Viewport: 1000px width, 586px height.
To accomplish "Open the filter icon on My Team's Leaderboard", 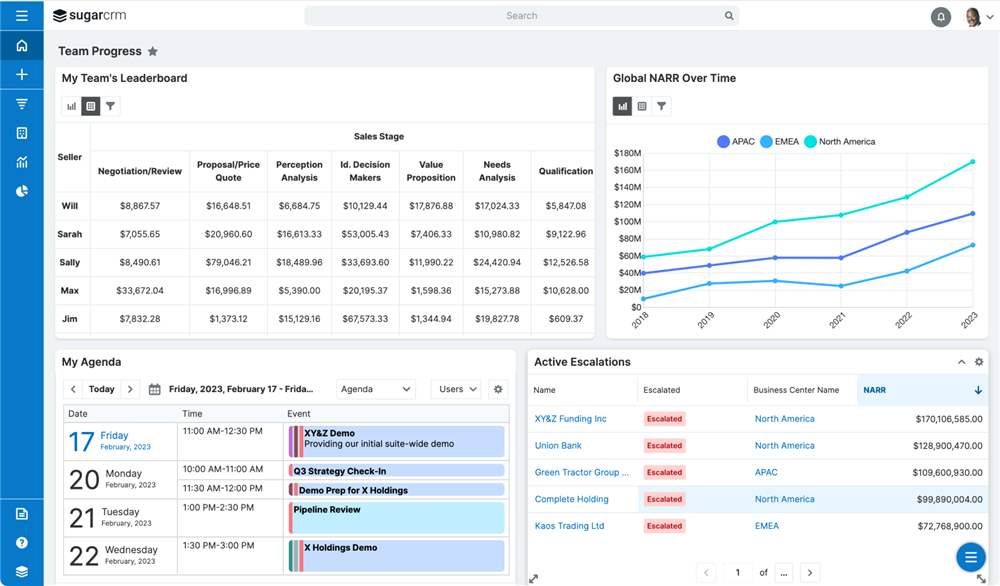I will [111, 106].
